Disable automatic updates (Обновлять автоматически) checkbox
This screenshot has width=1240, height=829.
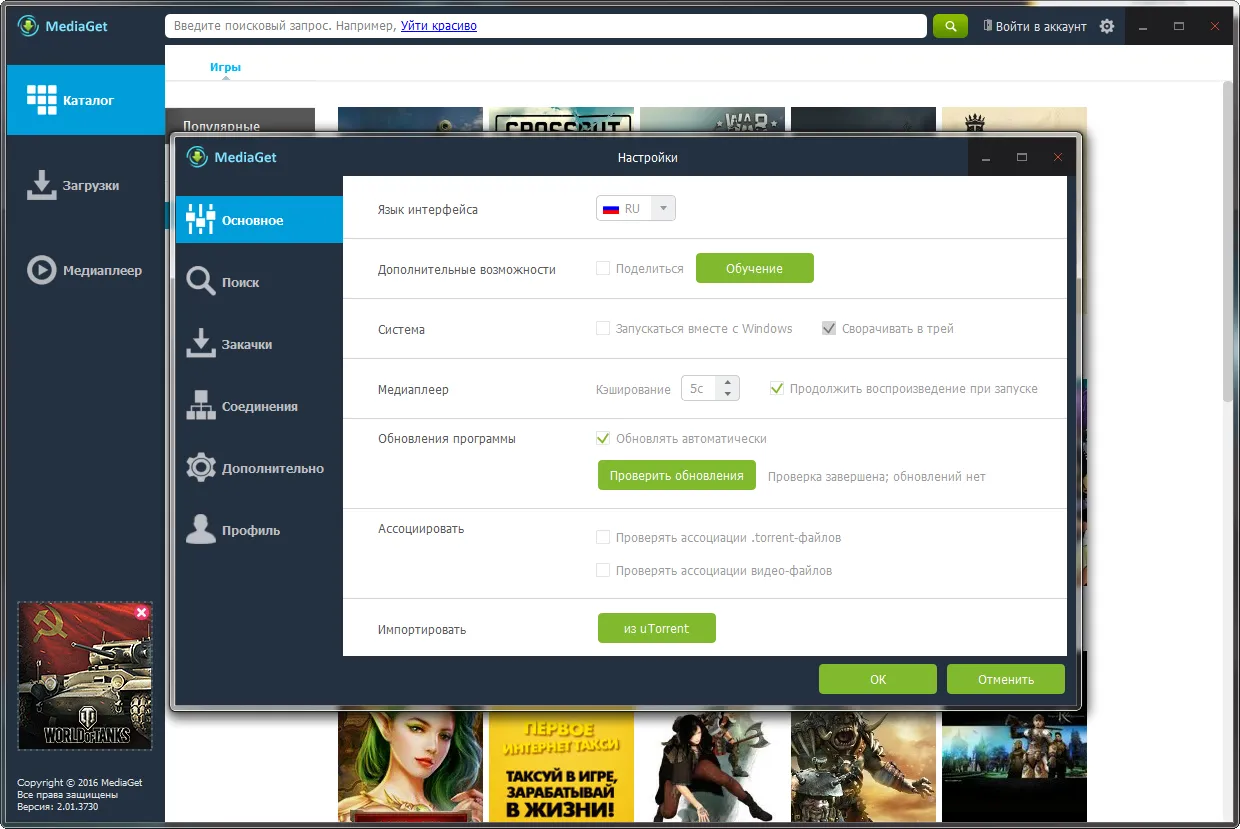pos(603,438)
